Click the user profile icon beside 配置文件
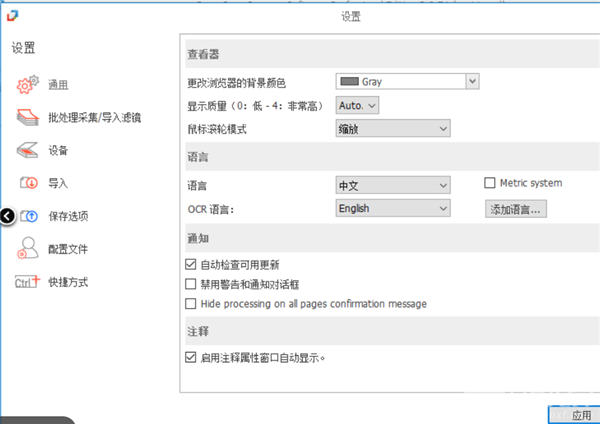The image size is (600, 424). pos(27,248)
